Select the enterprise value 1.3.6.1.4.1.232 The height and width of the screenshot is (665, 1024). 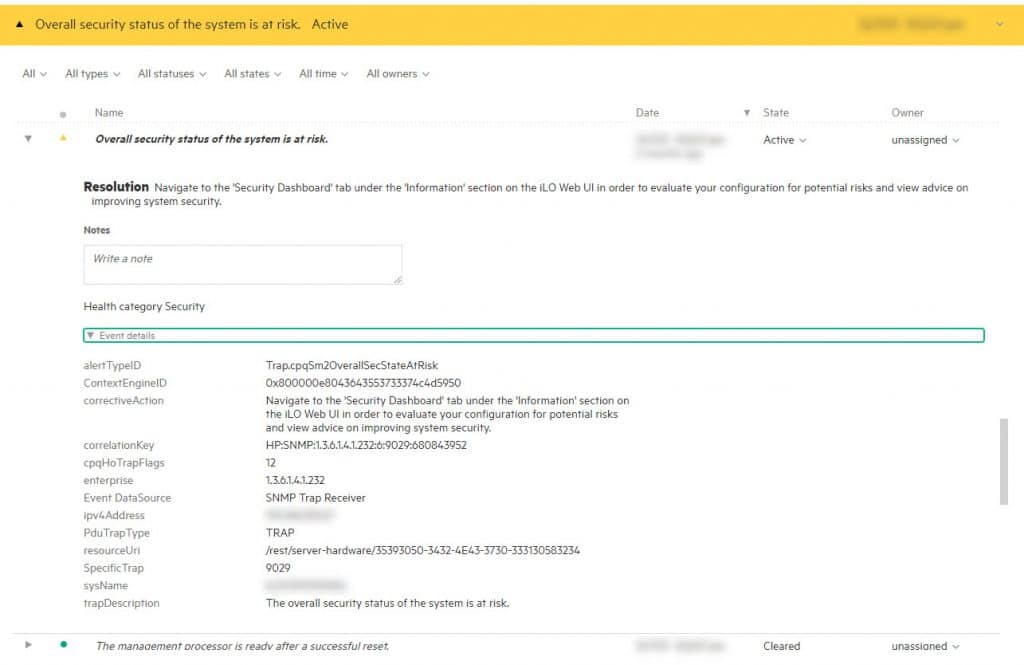295,480
